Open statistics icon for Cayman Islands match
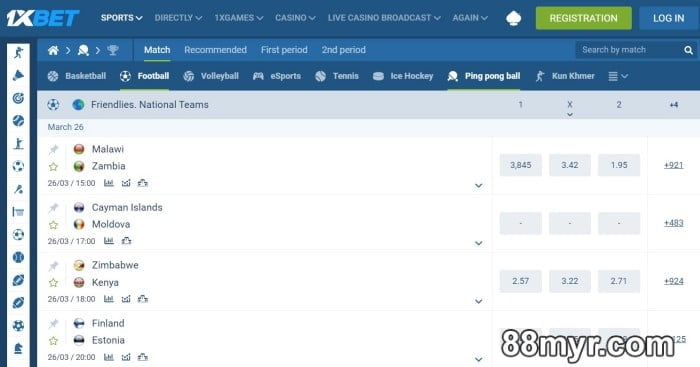The height and width of the screenshot is (367, 700). point(109,241)
